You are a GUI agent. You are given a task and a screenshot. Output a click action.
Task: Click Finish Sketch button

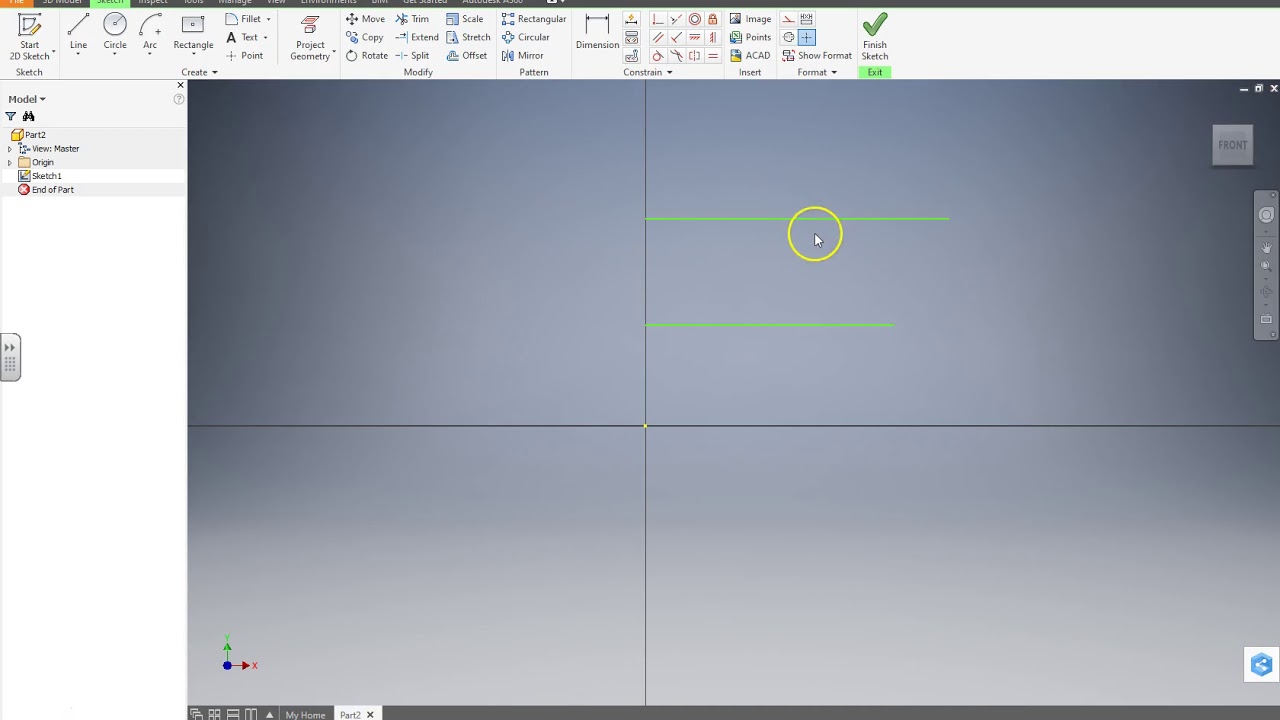point(875,37)
